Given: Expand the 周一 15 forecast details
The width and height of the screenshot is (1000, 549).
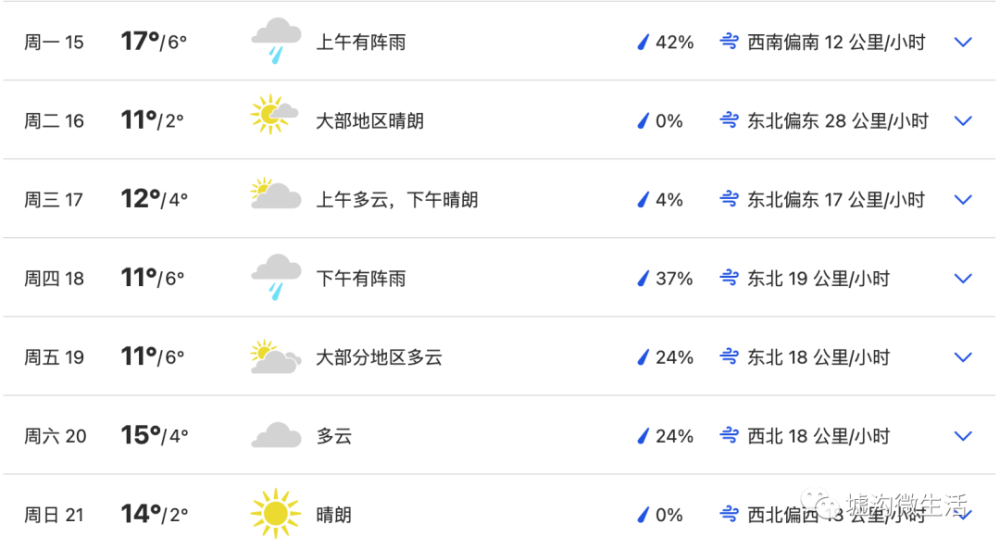Looking at the screenshot, I should coord(963,42).
